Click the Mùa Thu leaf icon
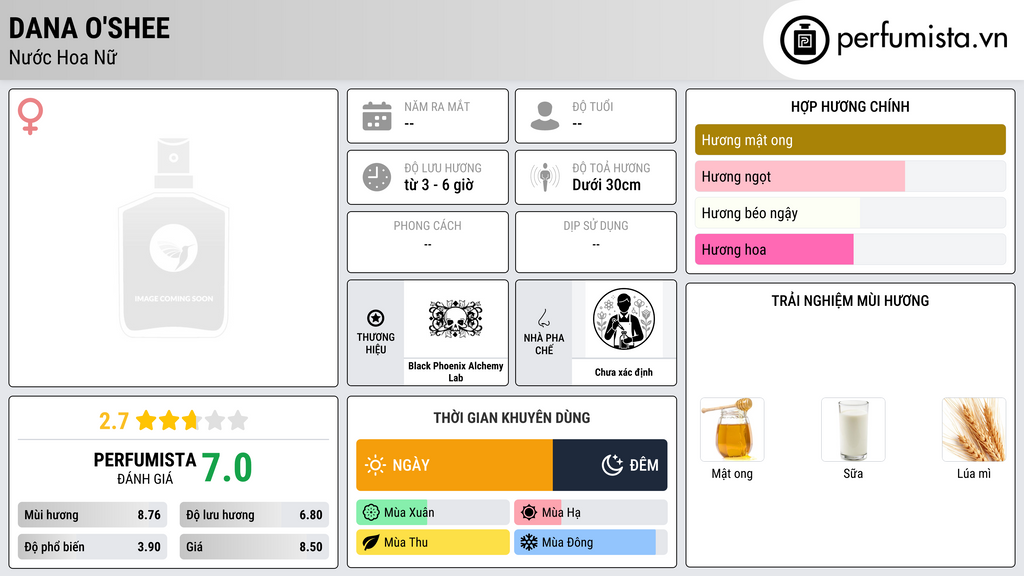 (x=370, y=542)
